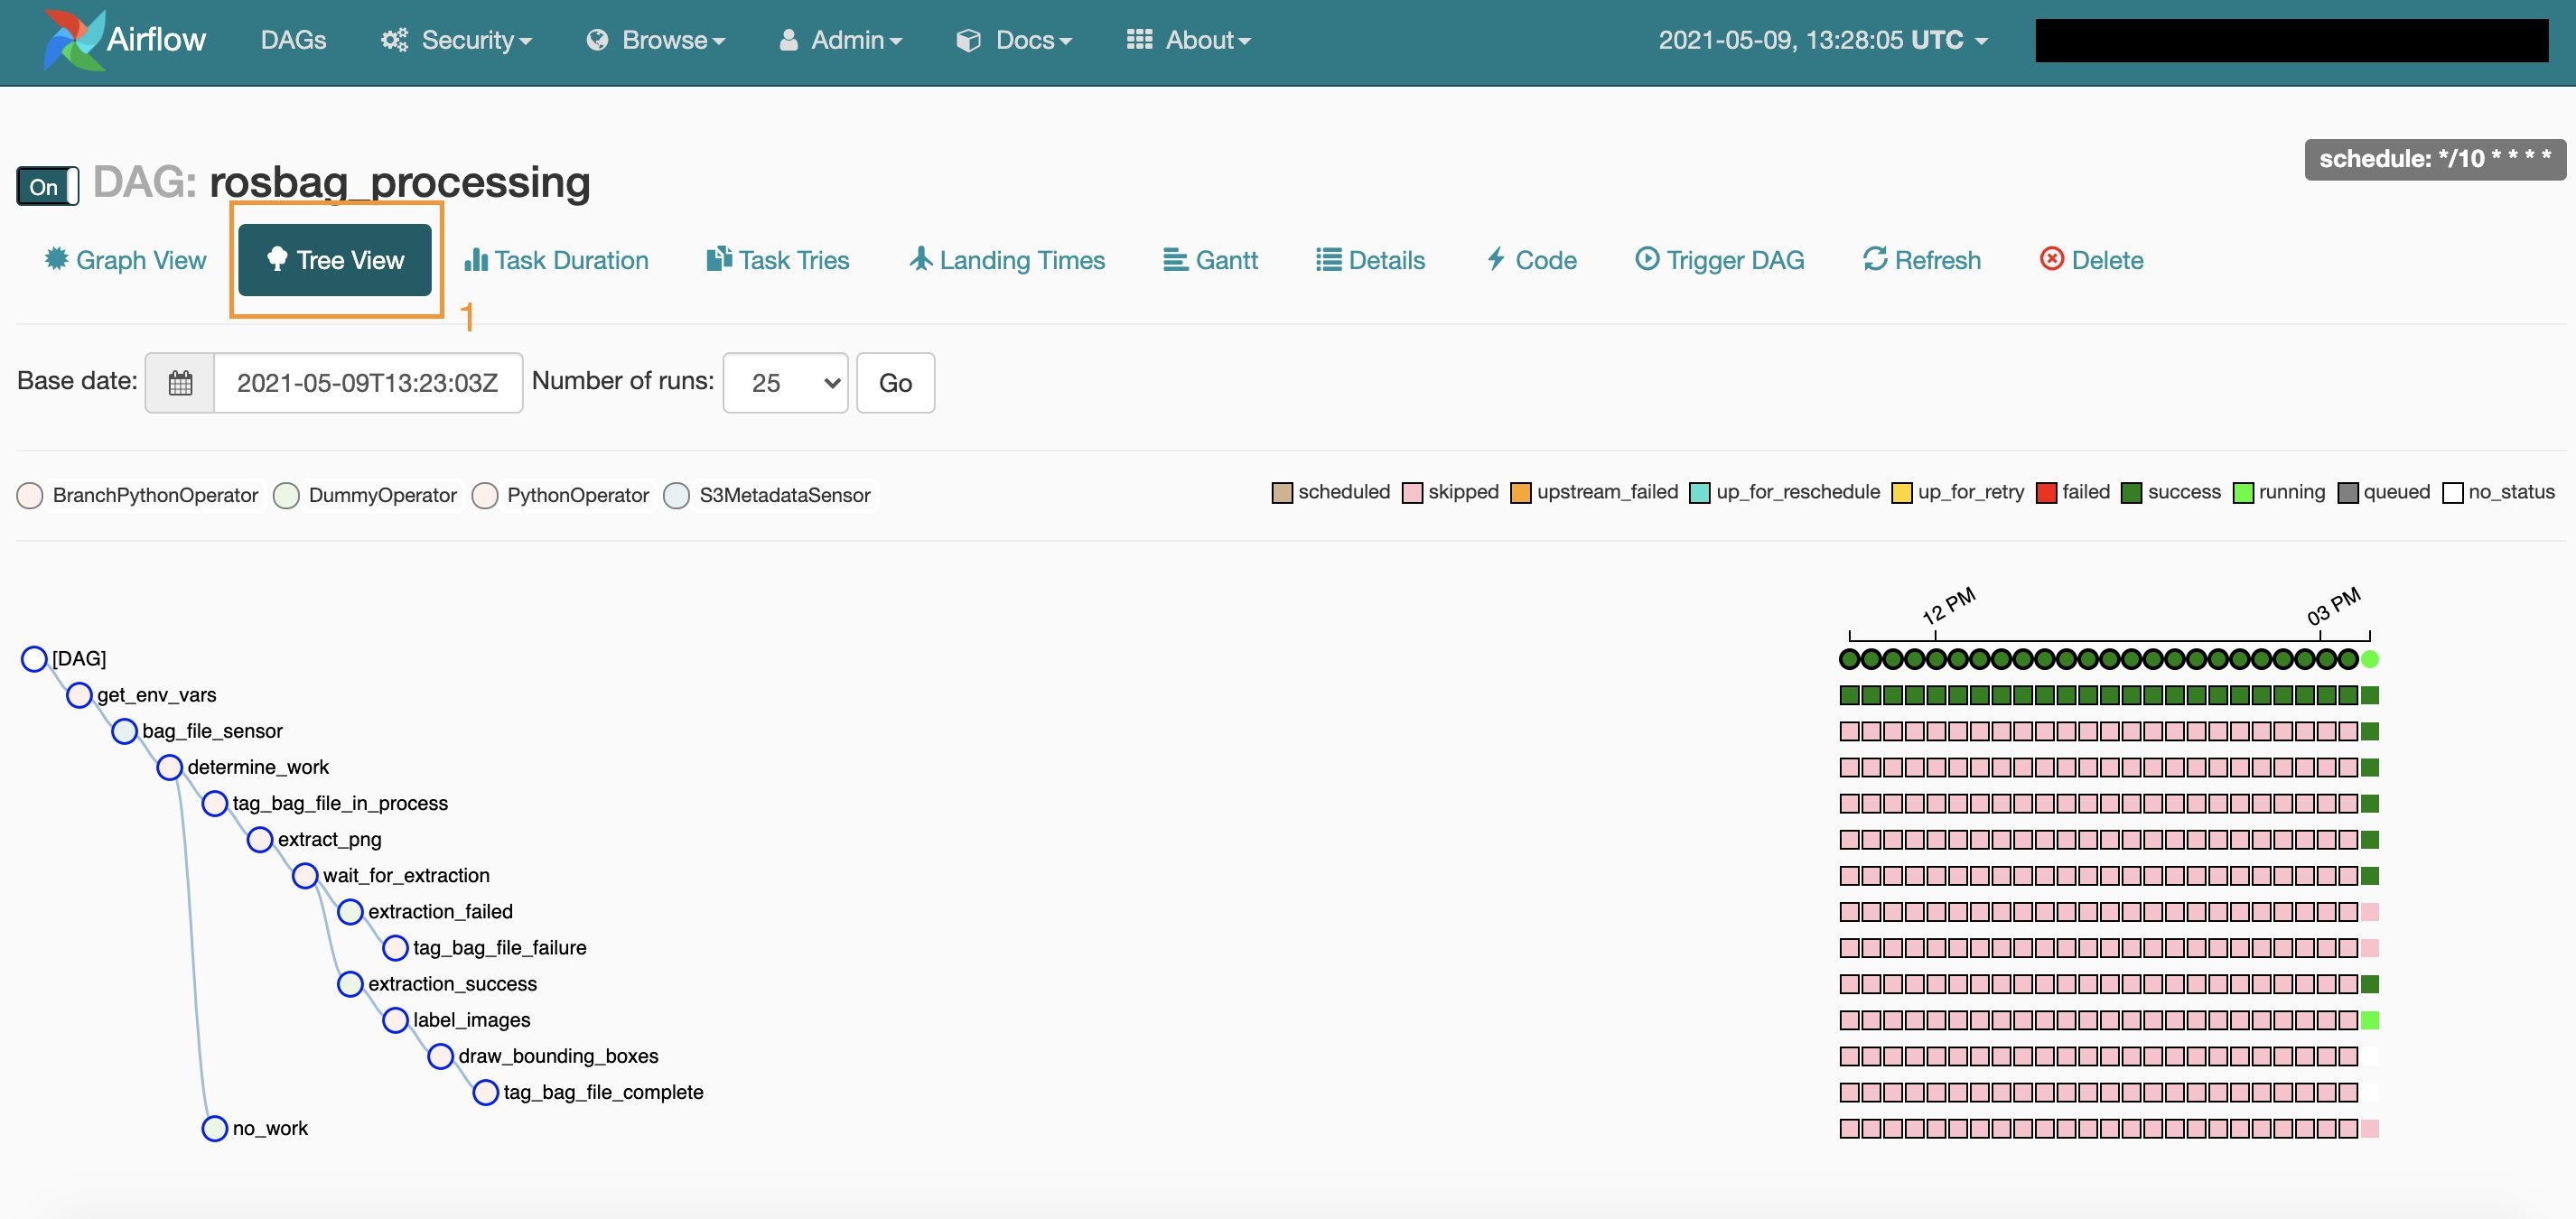Select the Tree View tab

(335, 260)
